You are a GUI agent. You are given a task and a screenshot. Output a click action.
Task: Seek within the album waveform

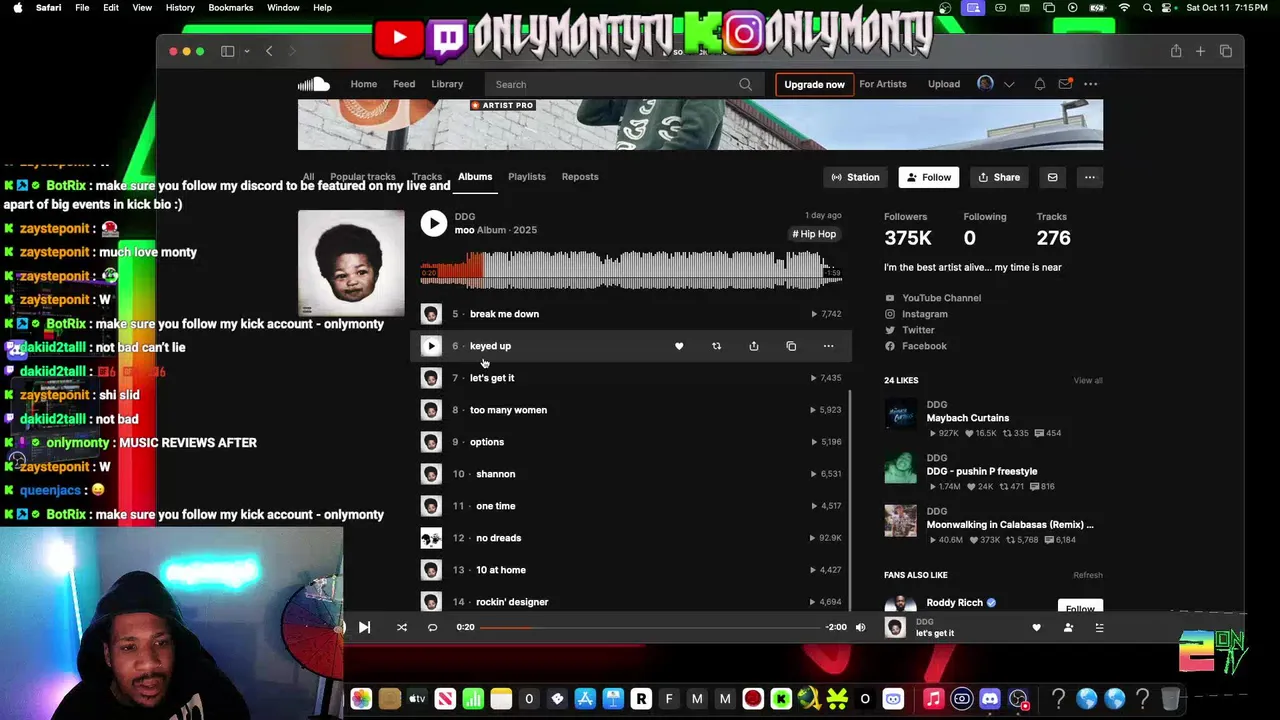point(630,270)
